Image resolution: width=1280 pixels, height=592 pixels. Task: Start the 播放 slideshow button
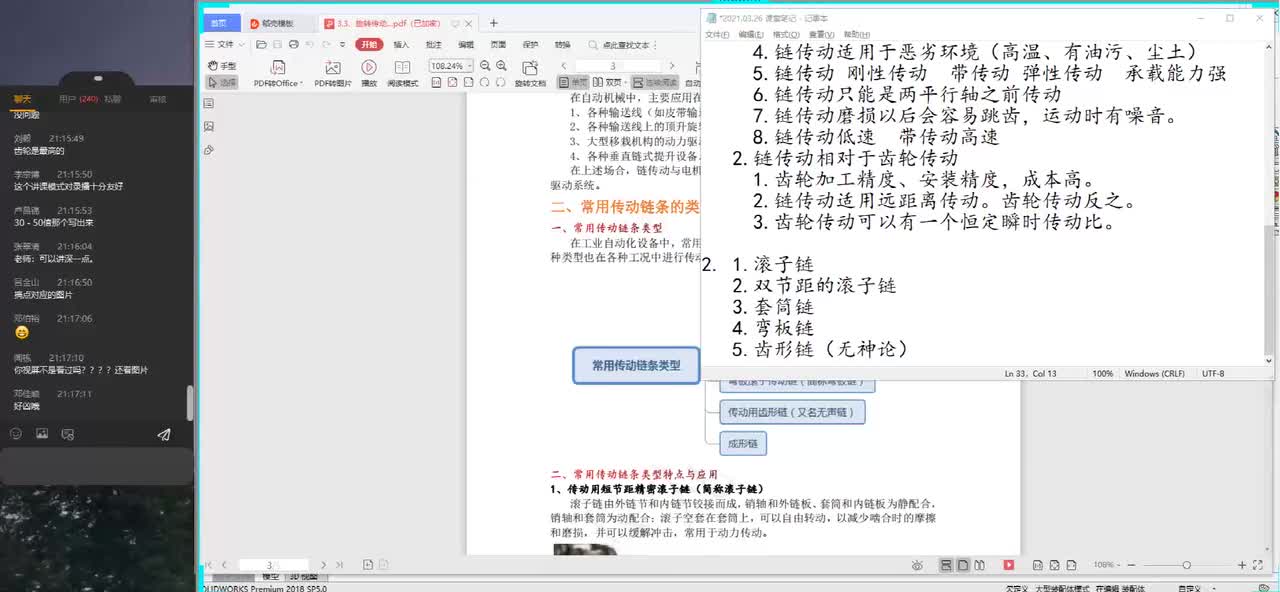[x=369, y=73]
